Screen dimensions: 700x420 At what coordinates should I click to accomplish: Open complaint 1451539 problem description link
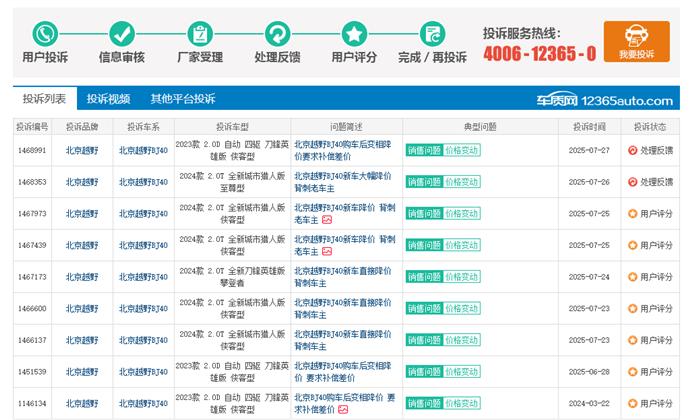[x=342, y=372]
